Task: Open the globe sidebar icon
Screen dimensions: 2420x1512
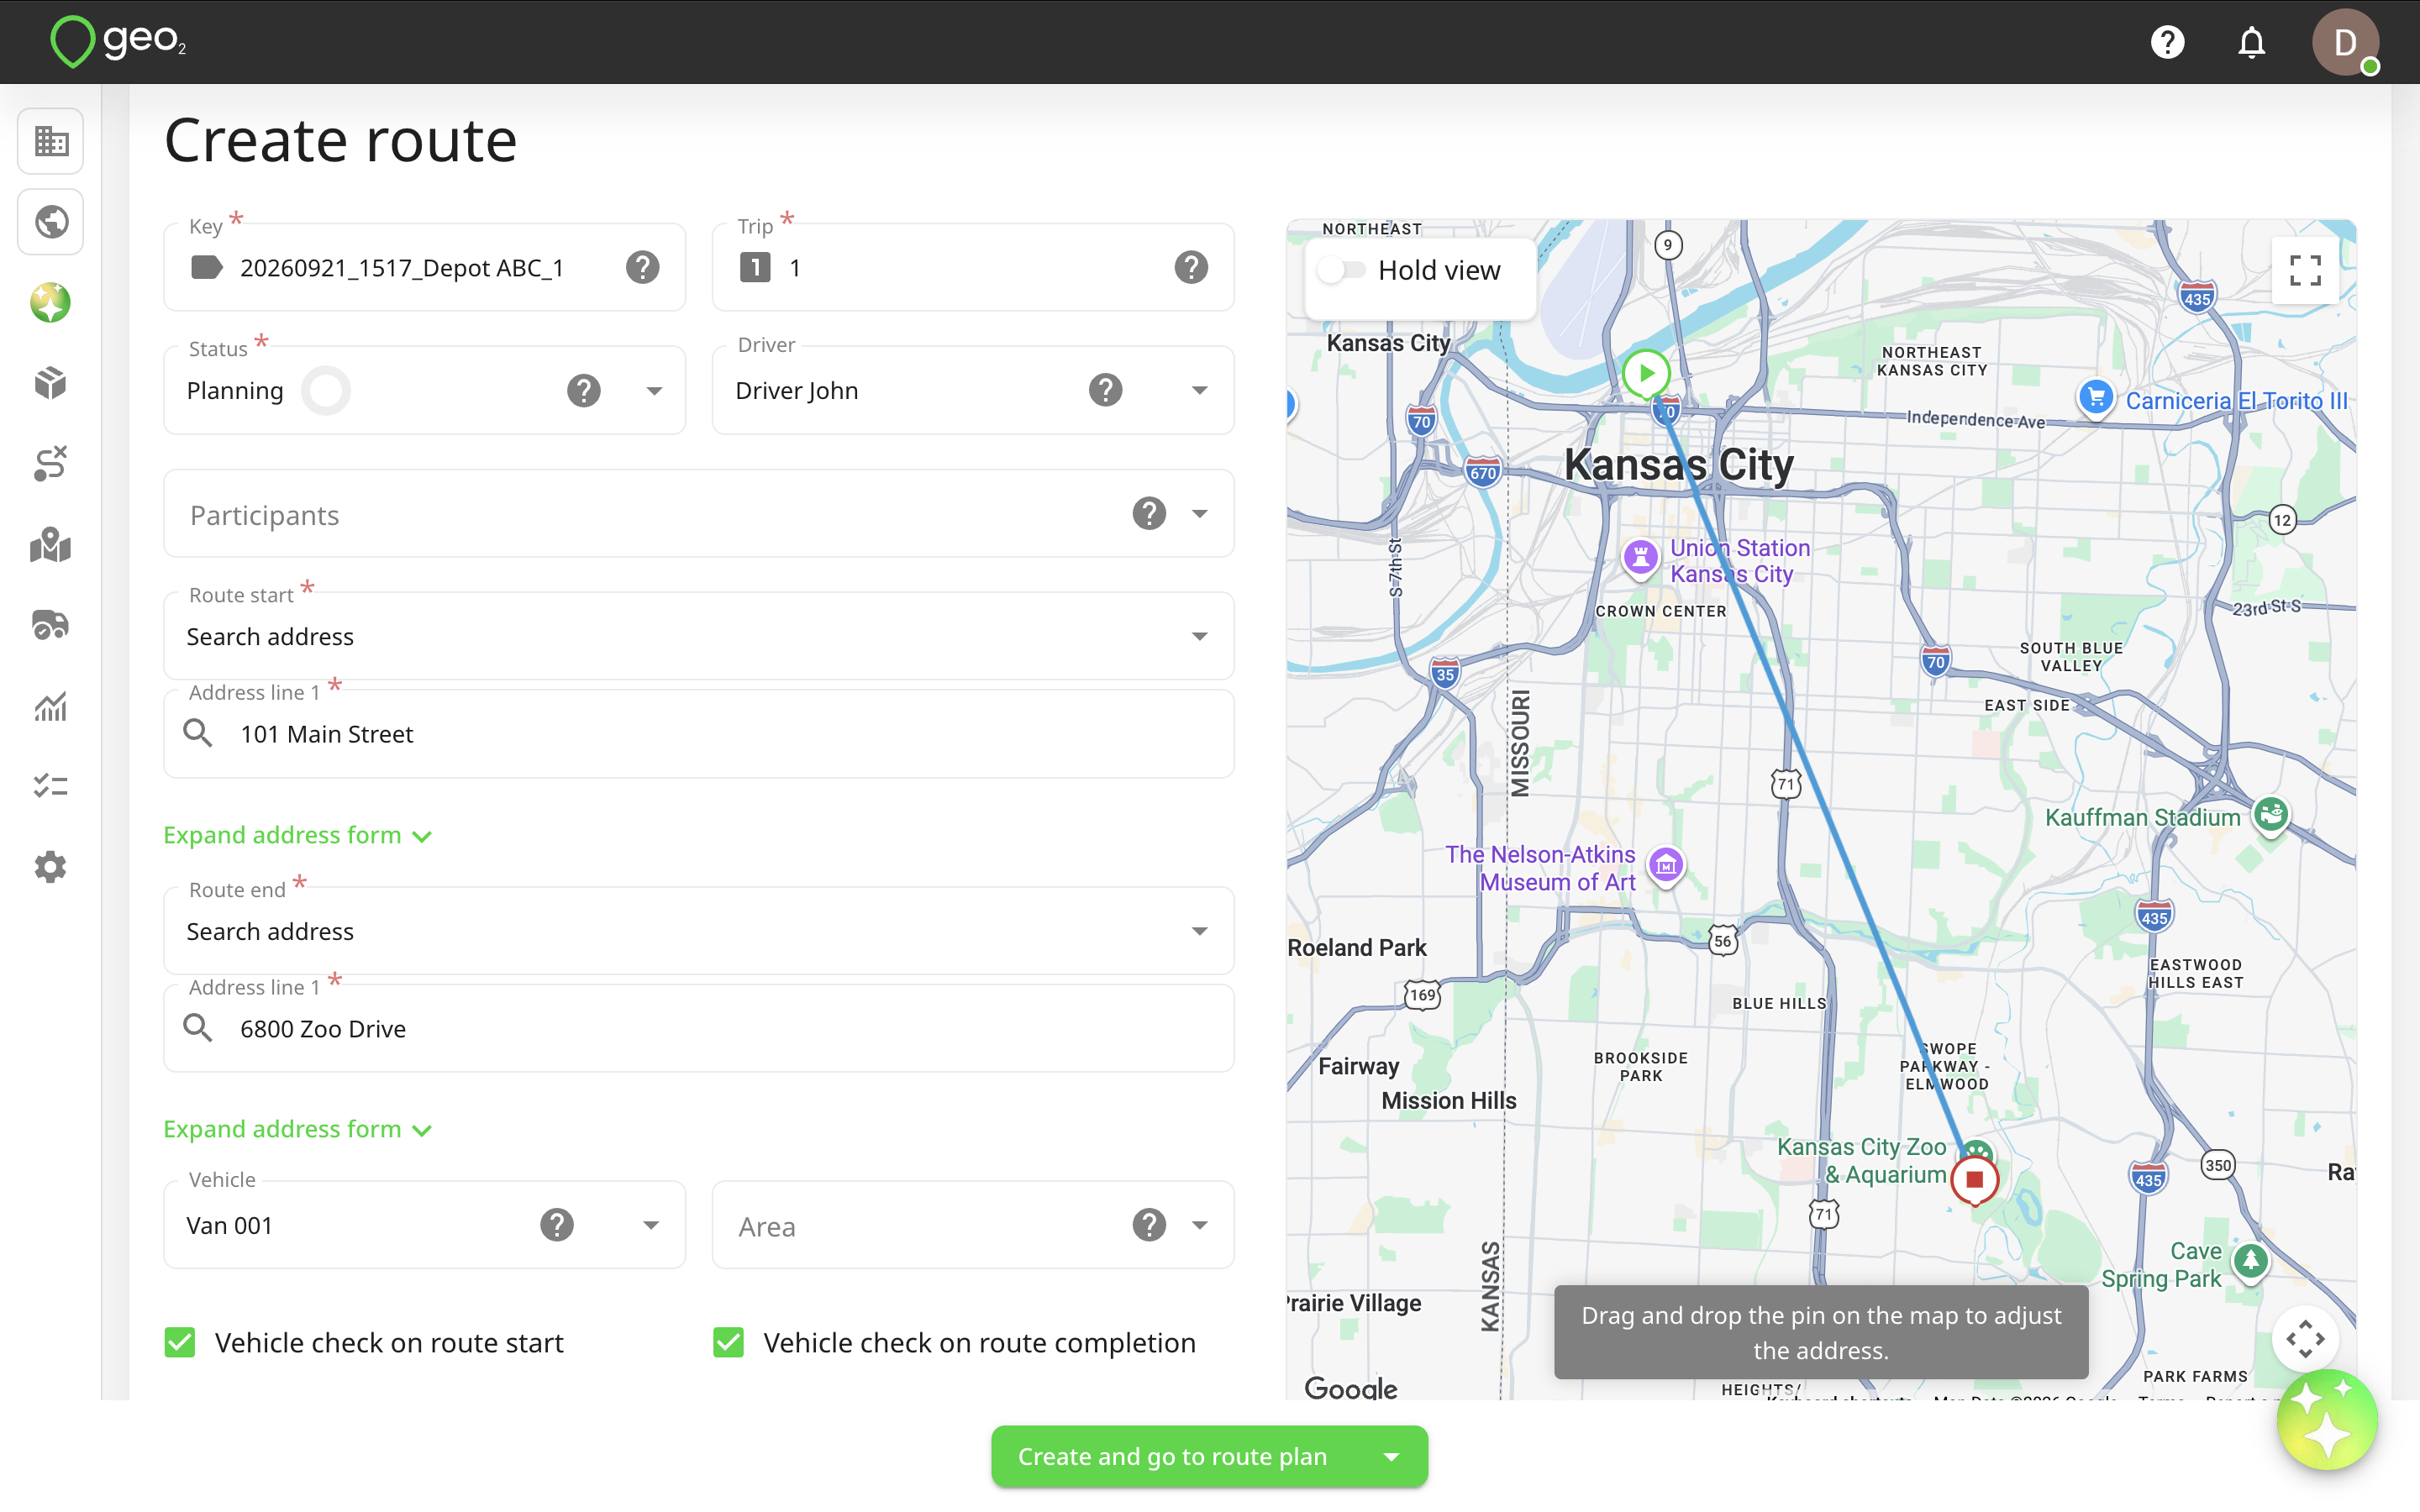Action: tap(51, 222)
